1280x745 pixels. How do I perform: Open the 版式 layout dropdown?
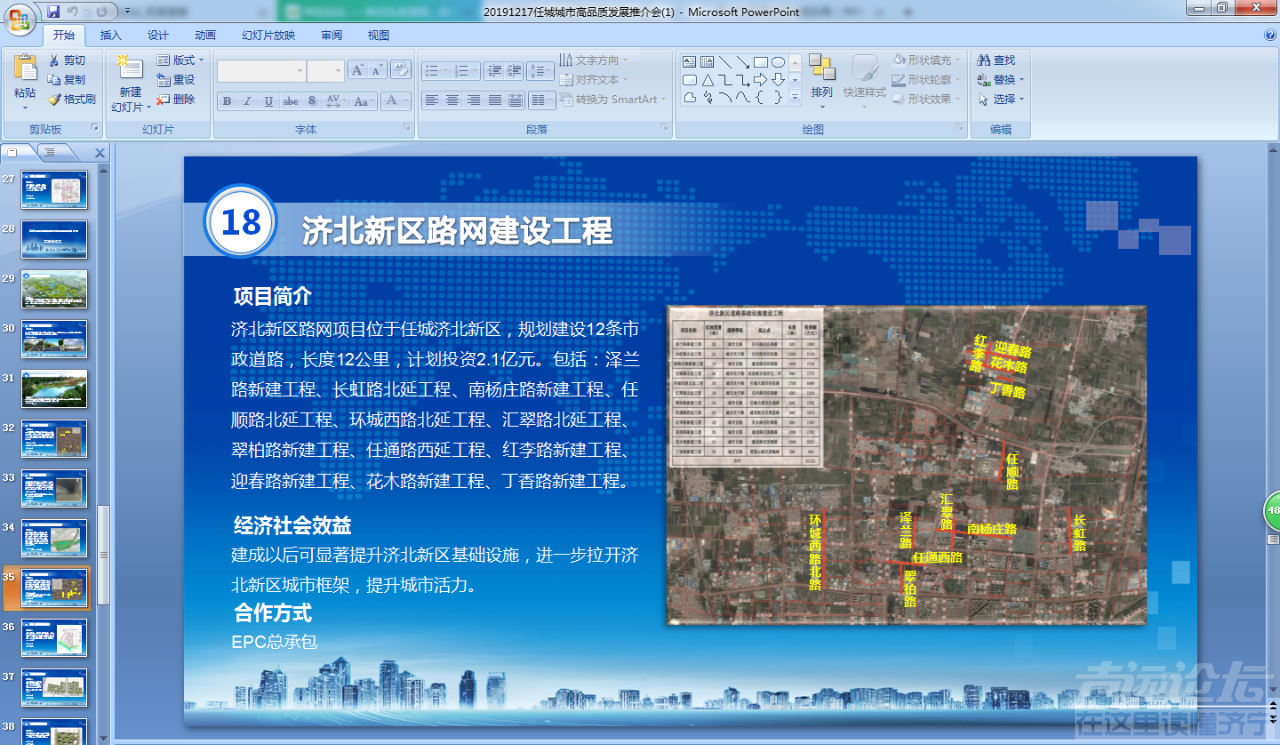tap(181, 60)
